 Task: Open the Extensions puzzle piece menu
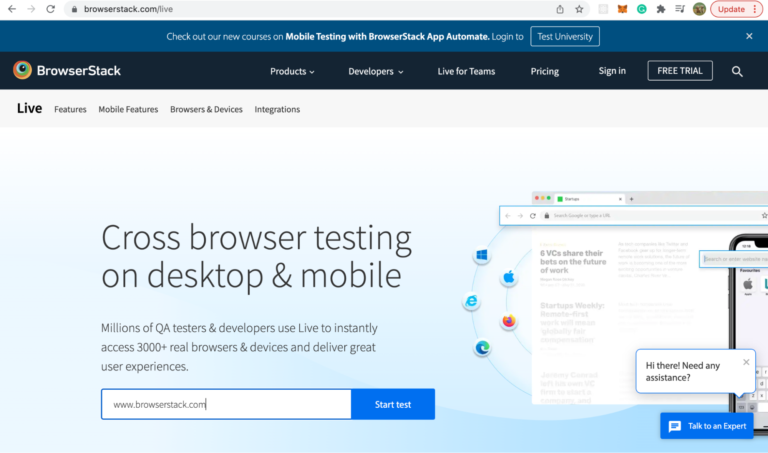[x=661, y=9]
